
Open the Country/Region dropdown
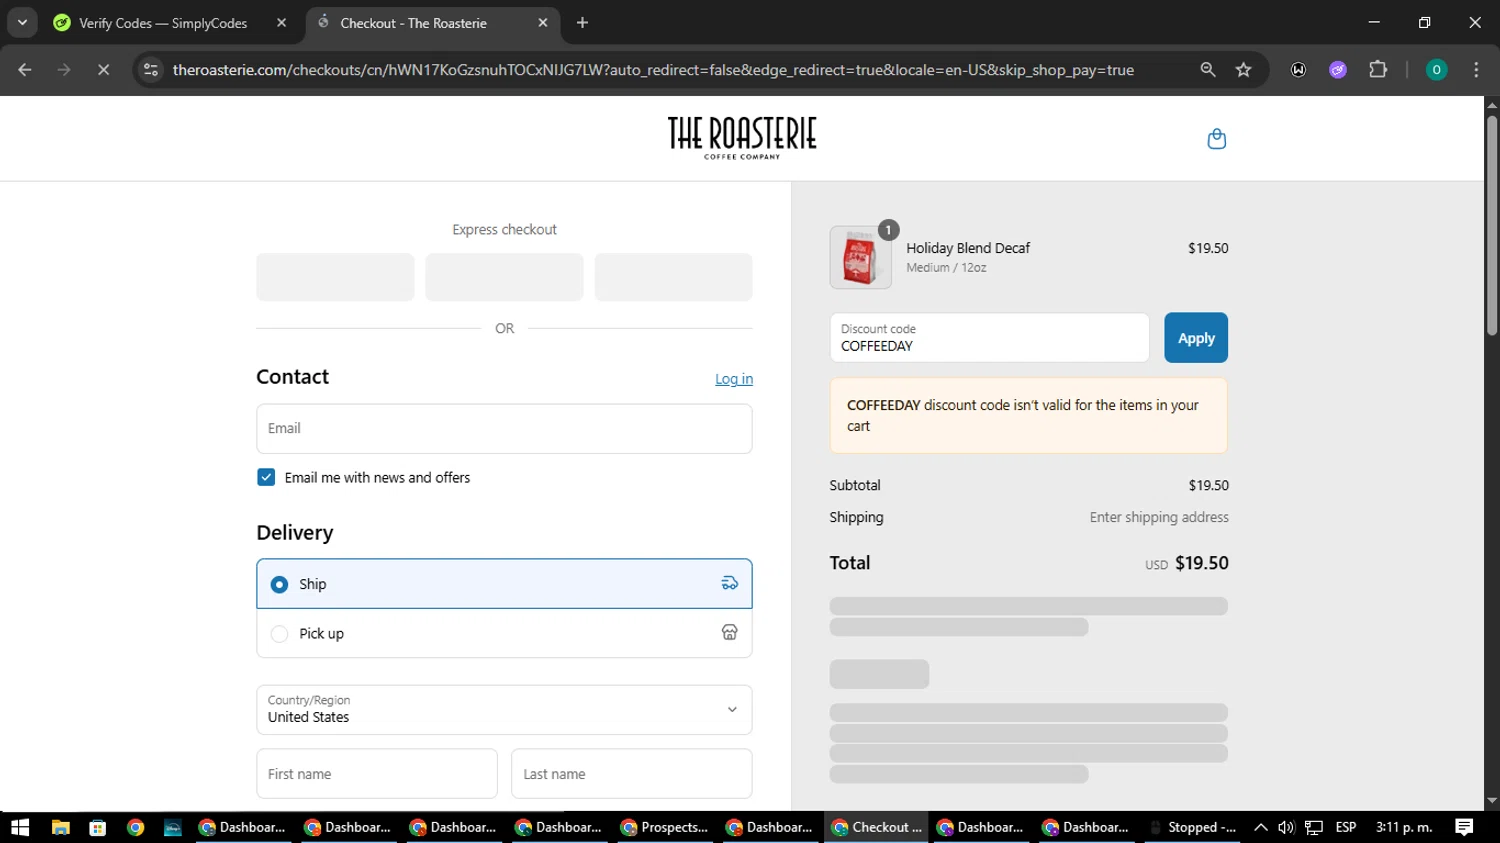[x=504, y=710]
